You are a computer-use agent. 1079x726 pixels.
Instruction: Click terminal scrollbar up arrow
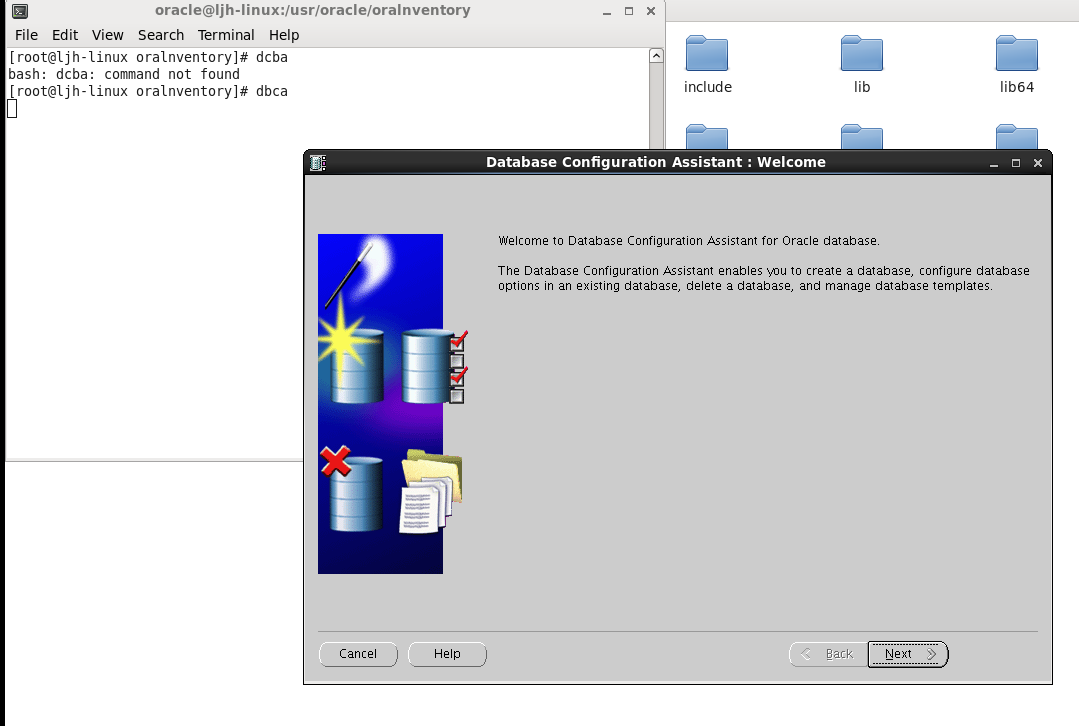click(656, 56)
